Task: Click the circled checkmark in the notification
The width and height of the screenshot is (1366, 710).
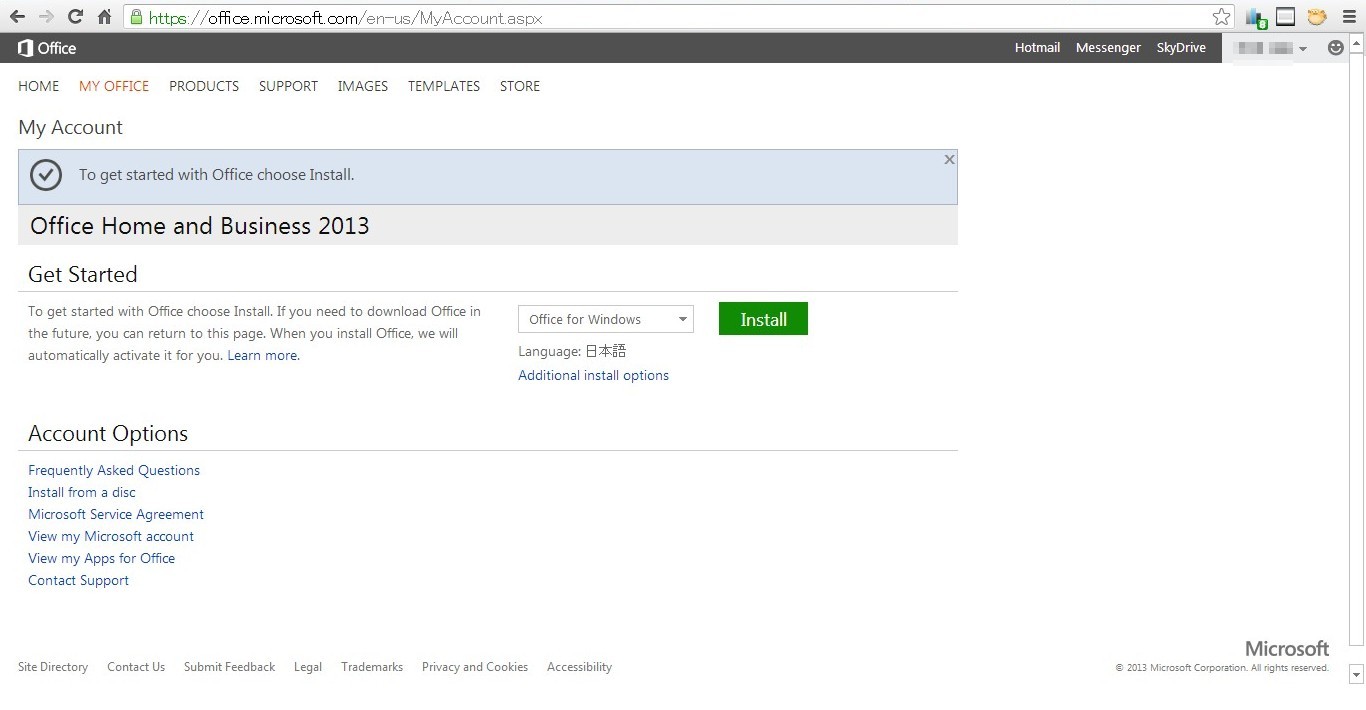Action: click(46, 175)
